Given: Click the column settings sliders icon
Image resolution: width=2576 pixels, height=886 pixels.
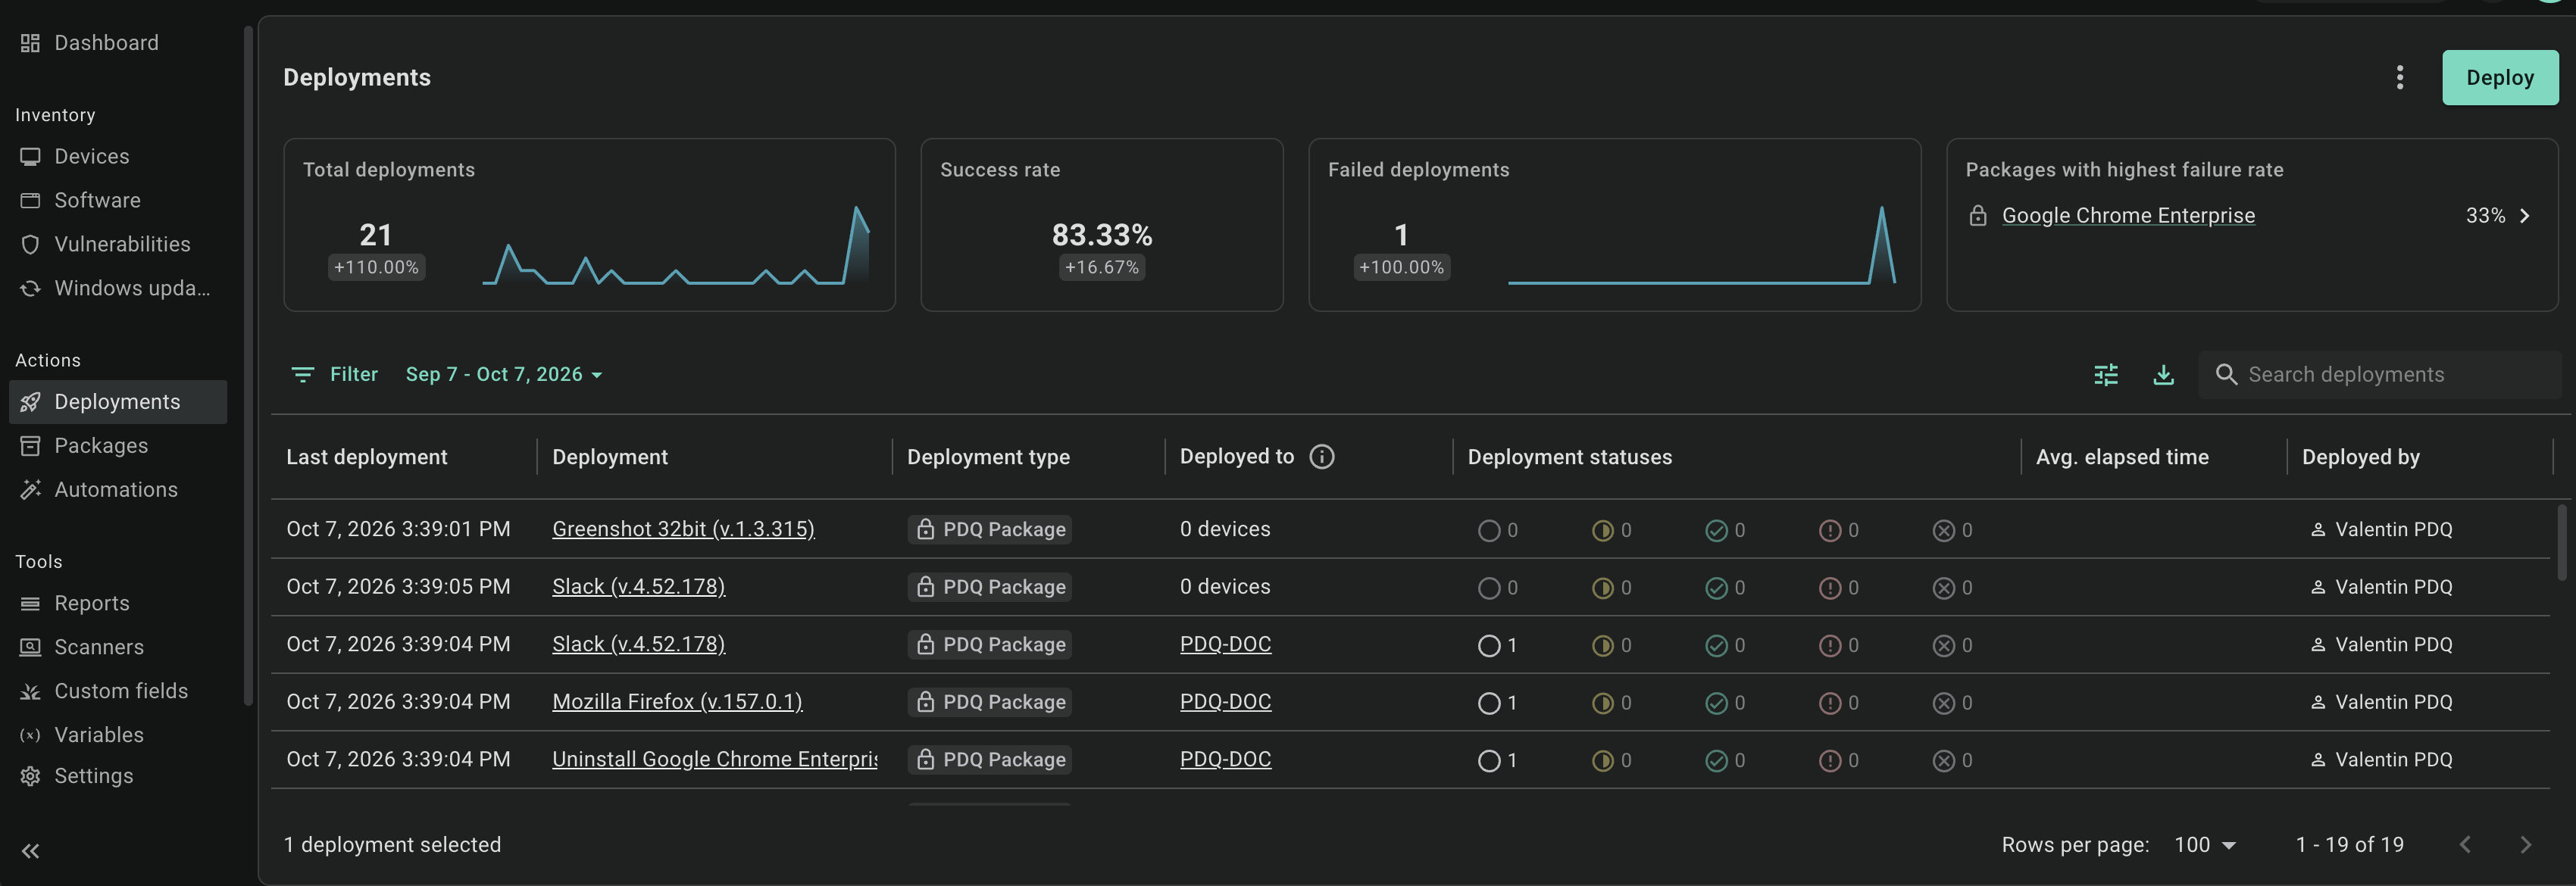Looking at the screenshot, I should 2106,375.
